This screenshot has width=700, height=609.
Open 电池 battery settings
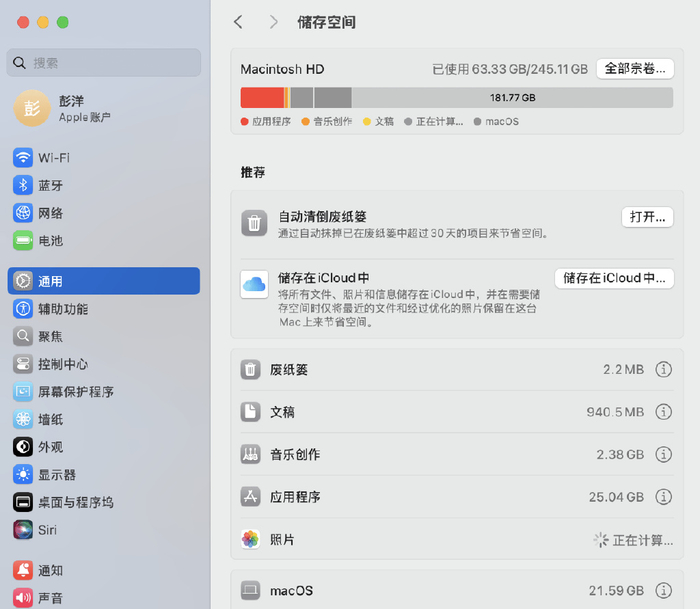pyautogui.click(x=104, y=241)
